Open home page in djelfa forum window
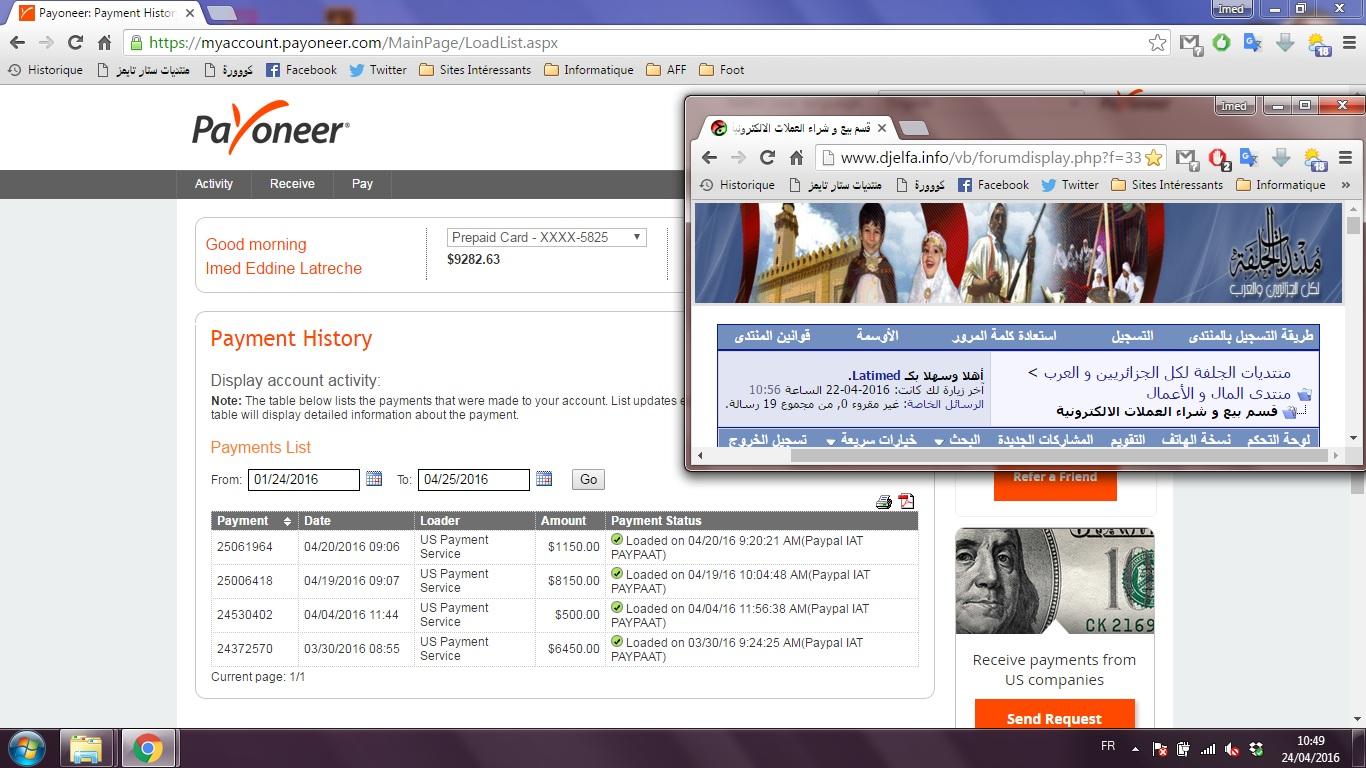 coord(796,157)
